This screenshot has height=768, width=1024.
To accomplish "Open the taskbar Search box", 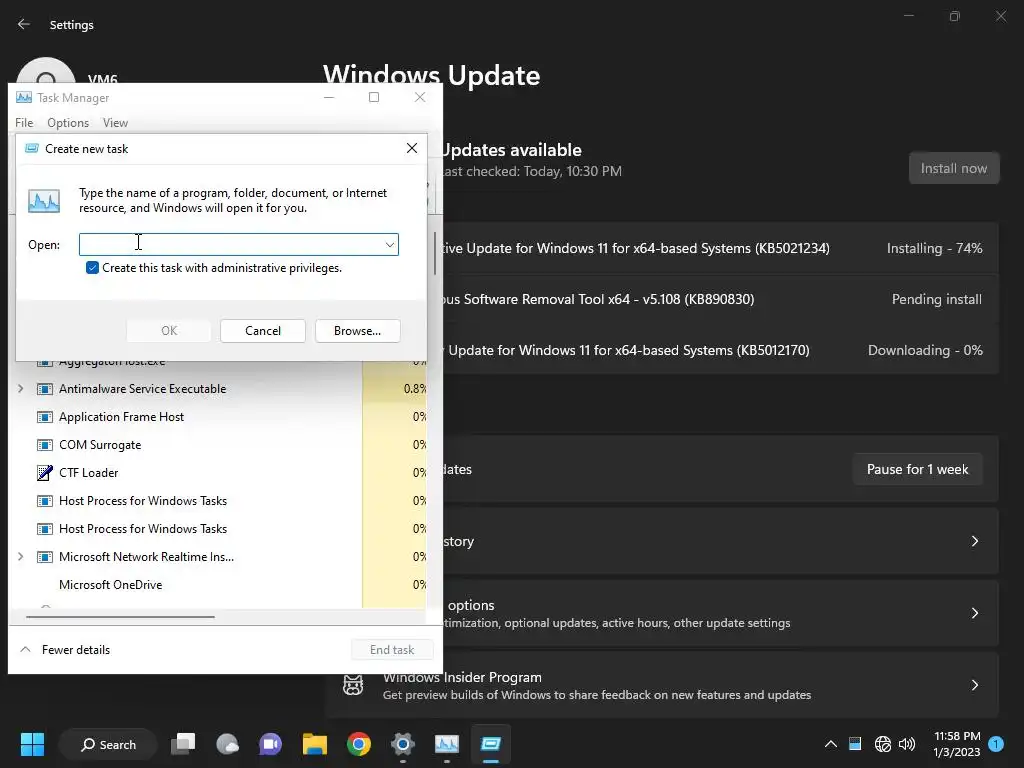I will [x=108, y=744].
